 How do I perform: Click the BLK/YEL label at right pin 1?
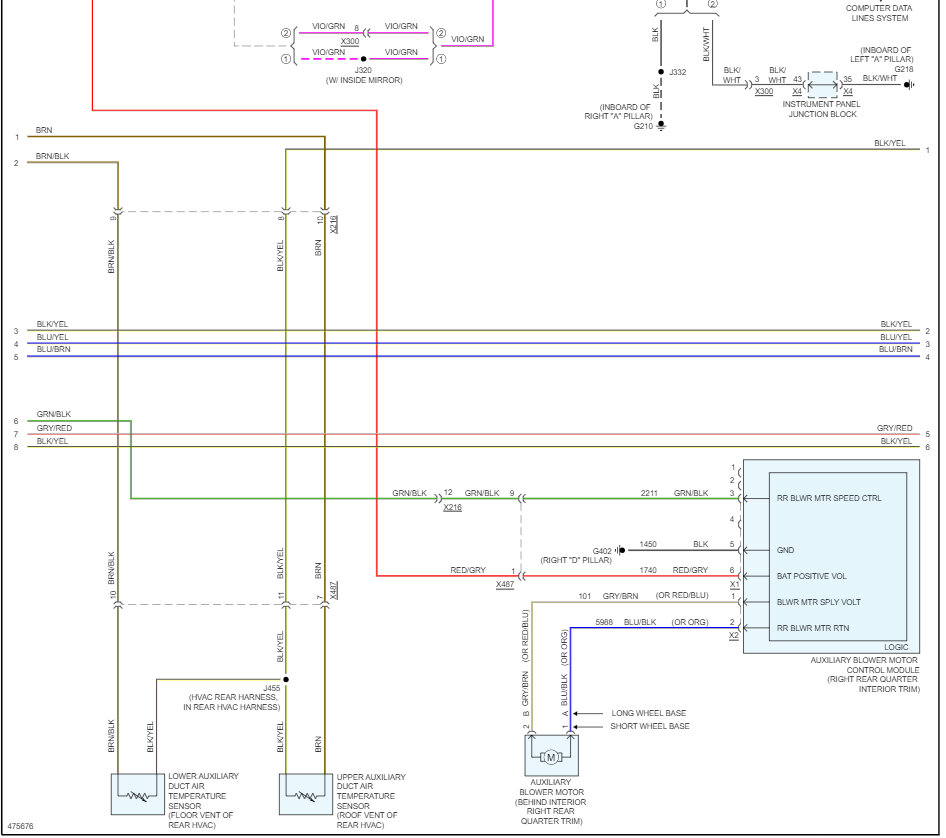pos(890,144)
